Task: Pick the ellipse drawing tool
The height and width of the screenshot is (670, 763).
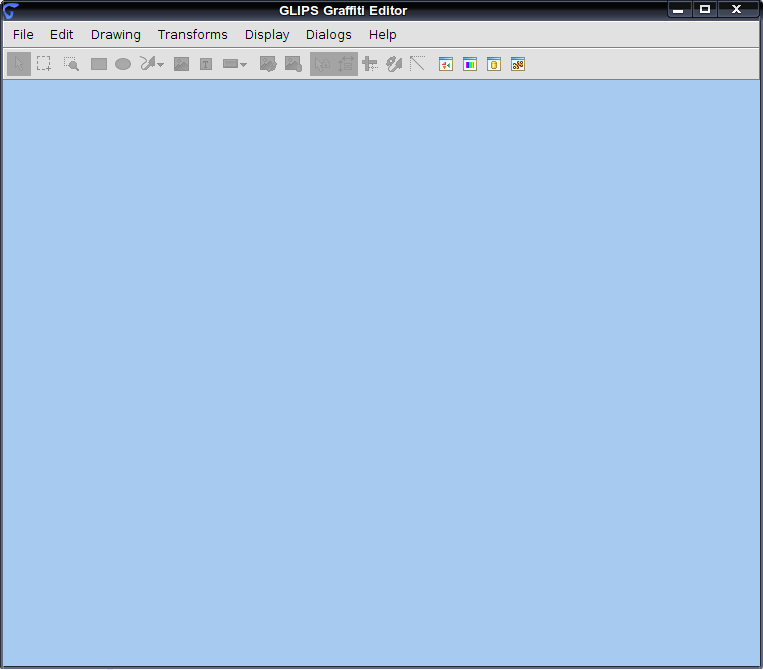Action: 123,64
